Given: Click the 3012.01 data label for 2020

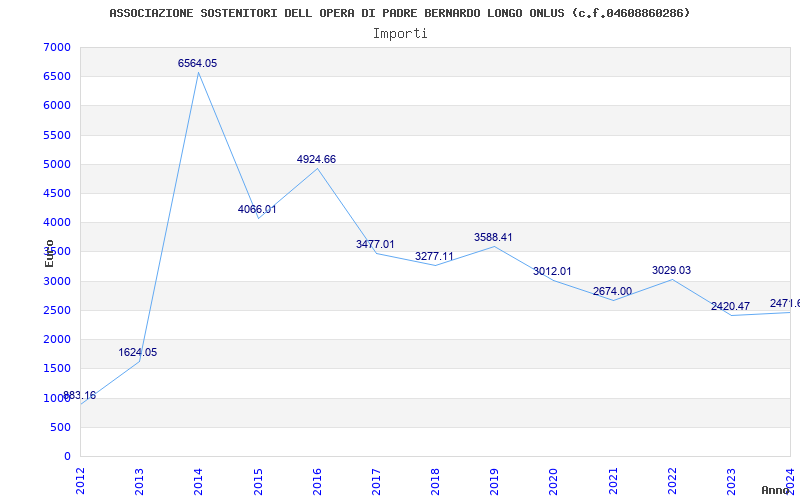Looking at the screenshot, I should point(553,271).
